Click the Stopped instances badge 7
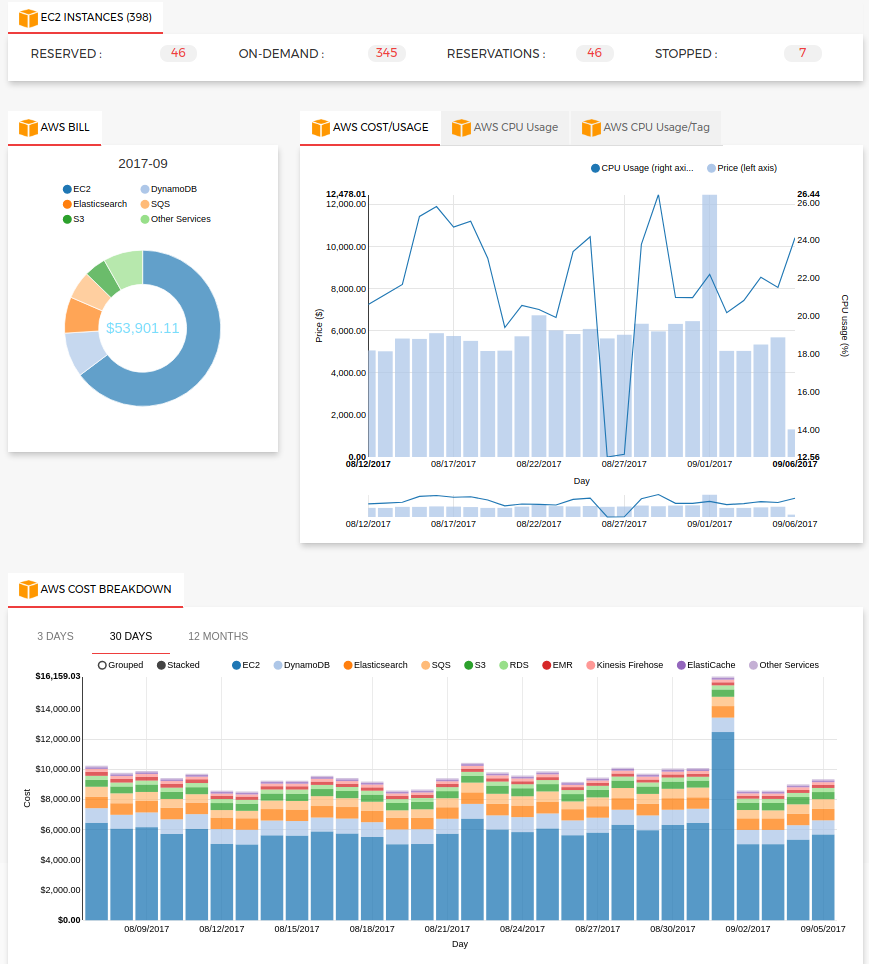 (802, 53)
